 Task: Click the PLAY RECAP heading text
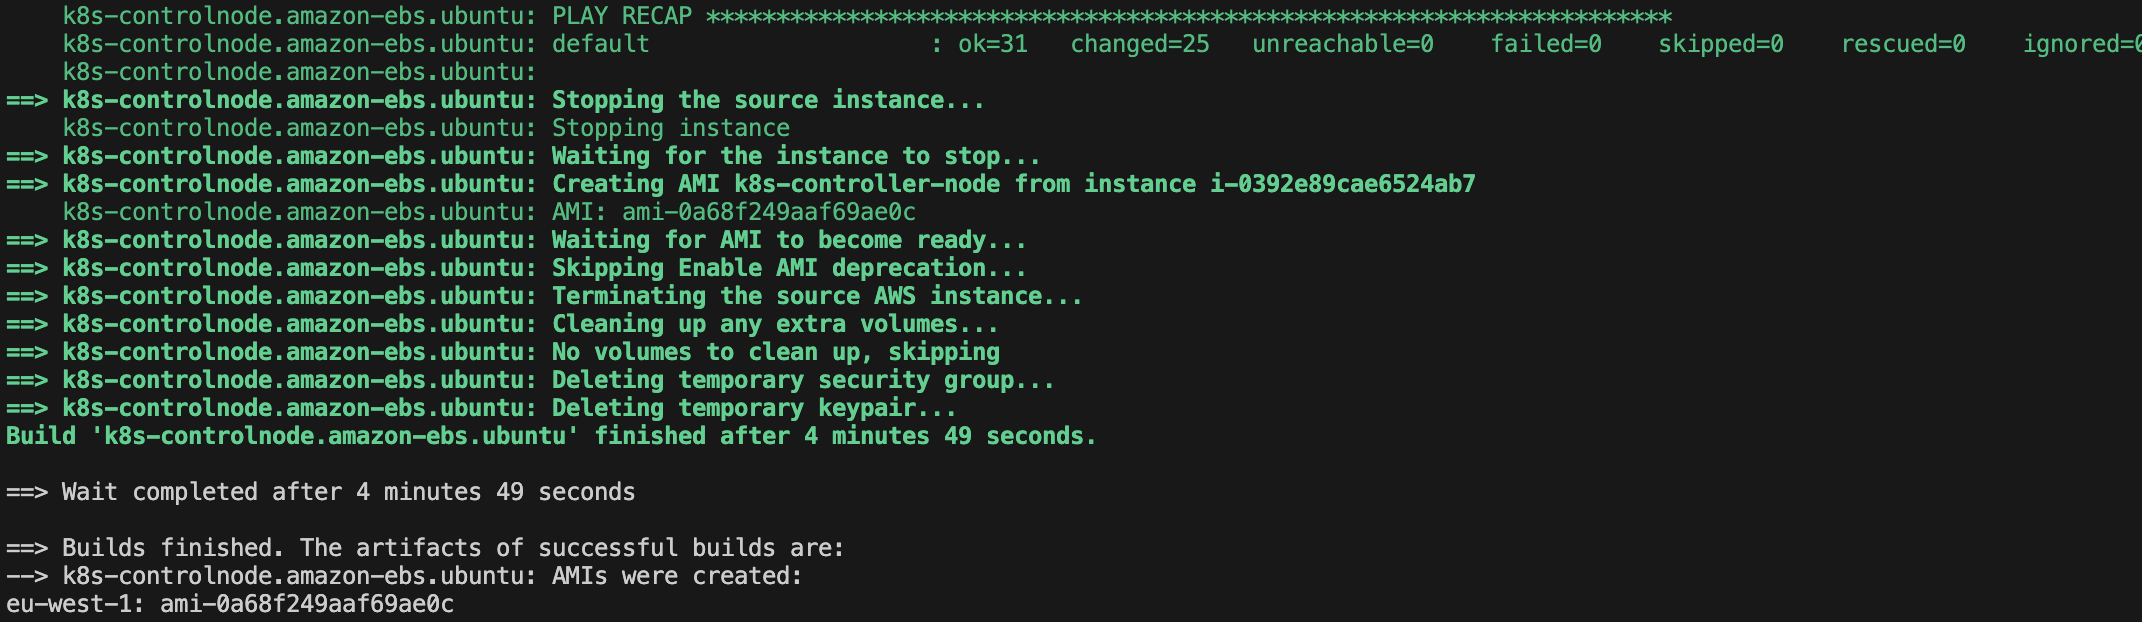pos(621,16)
